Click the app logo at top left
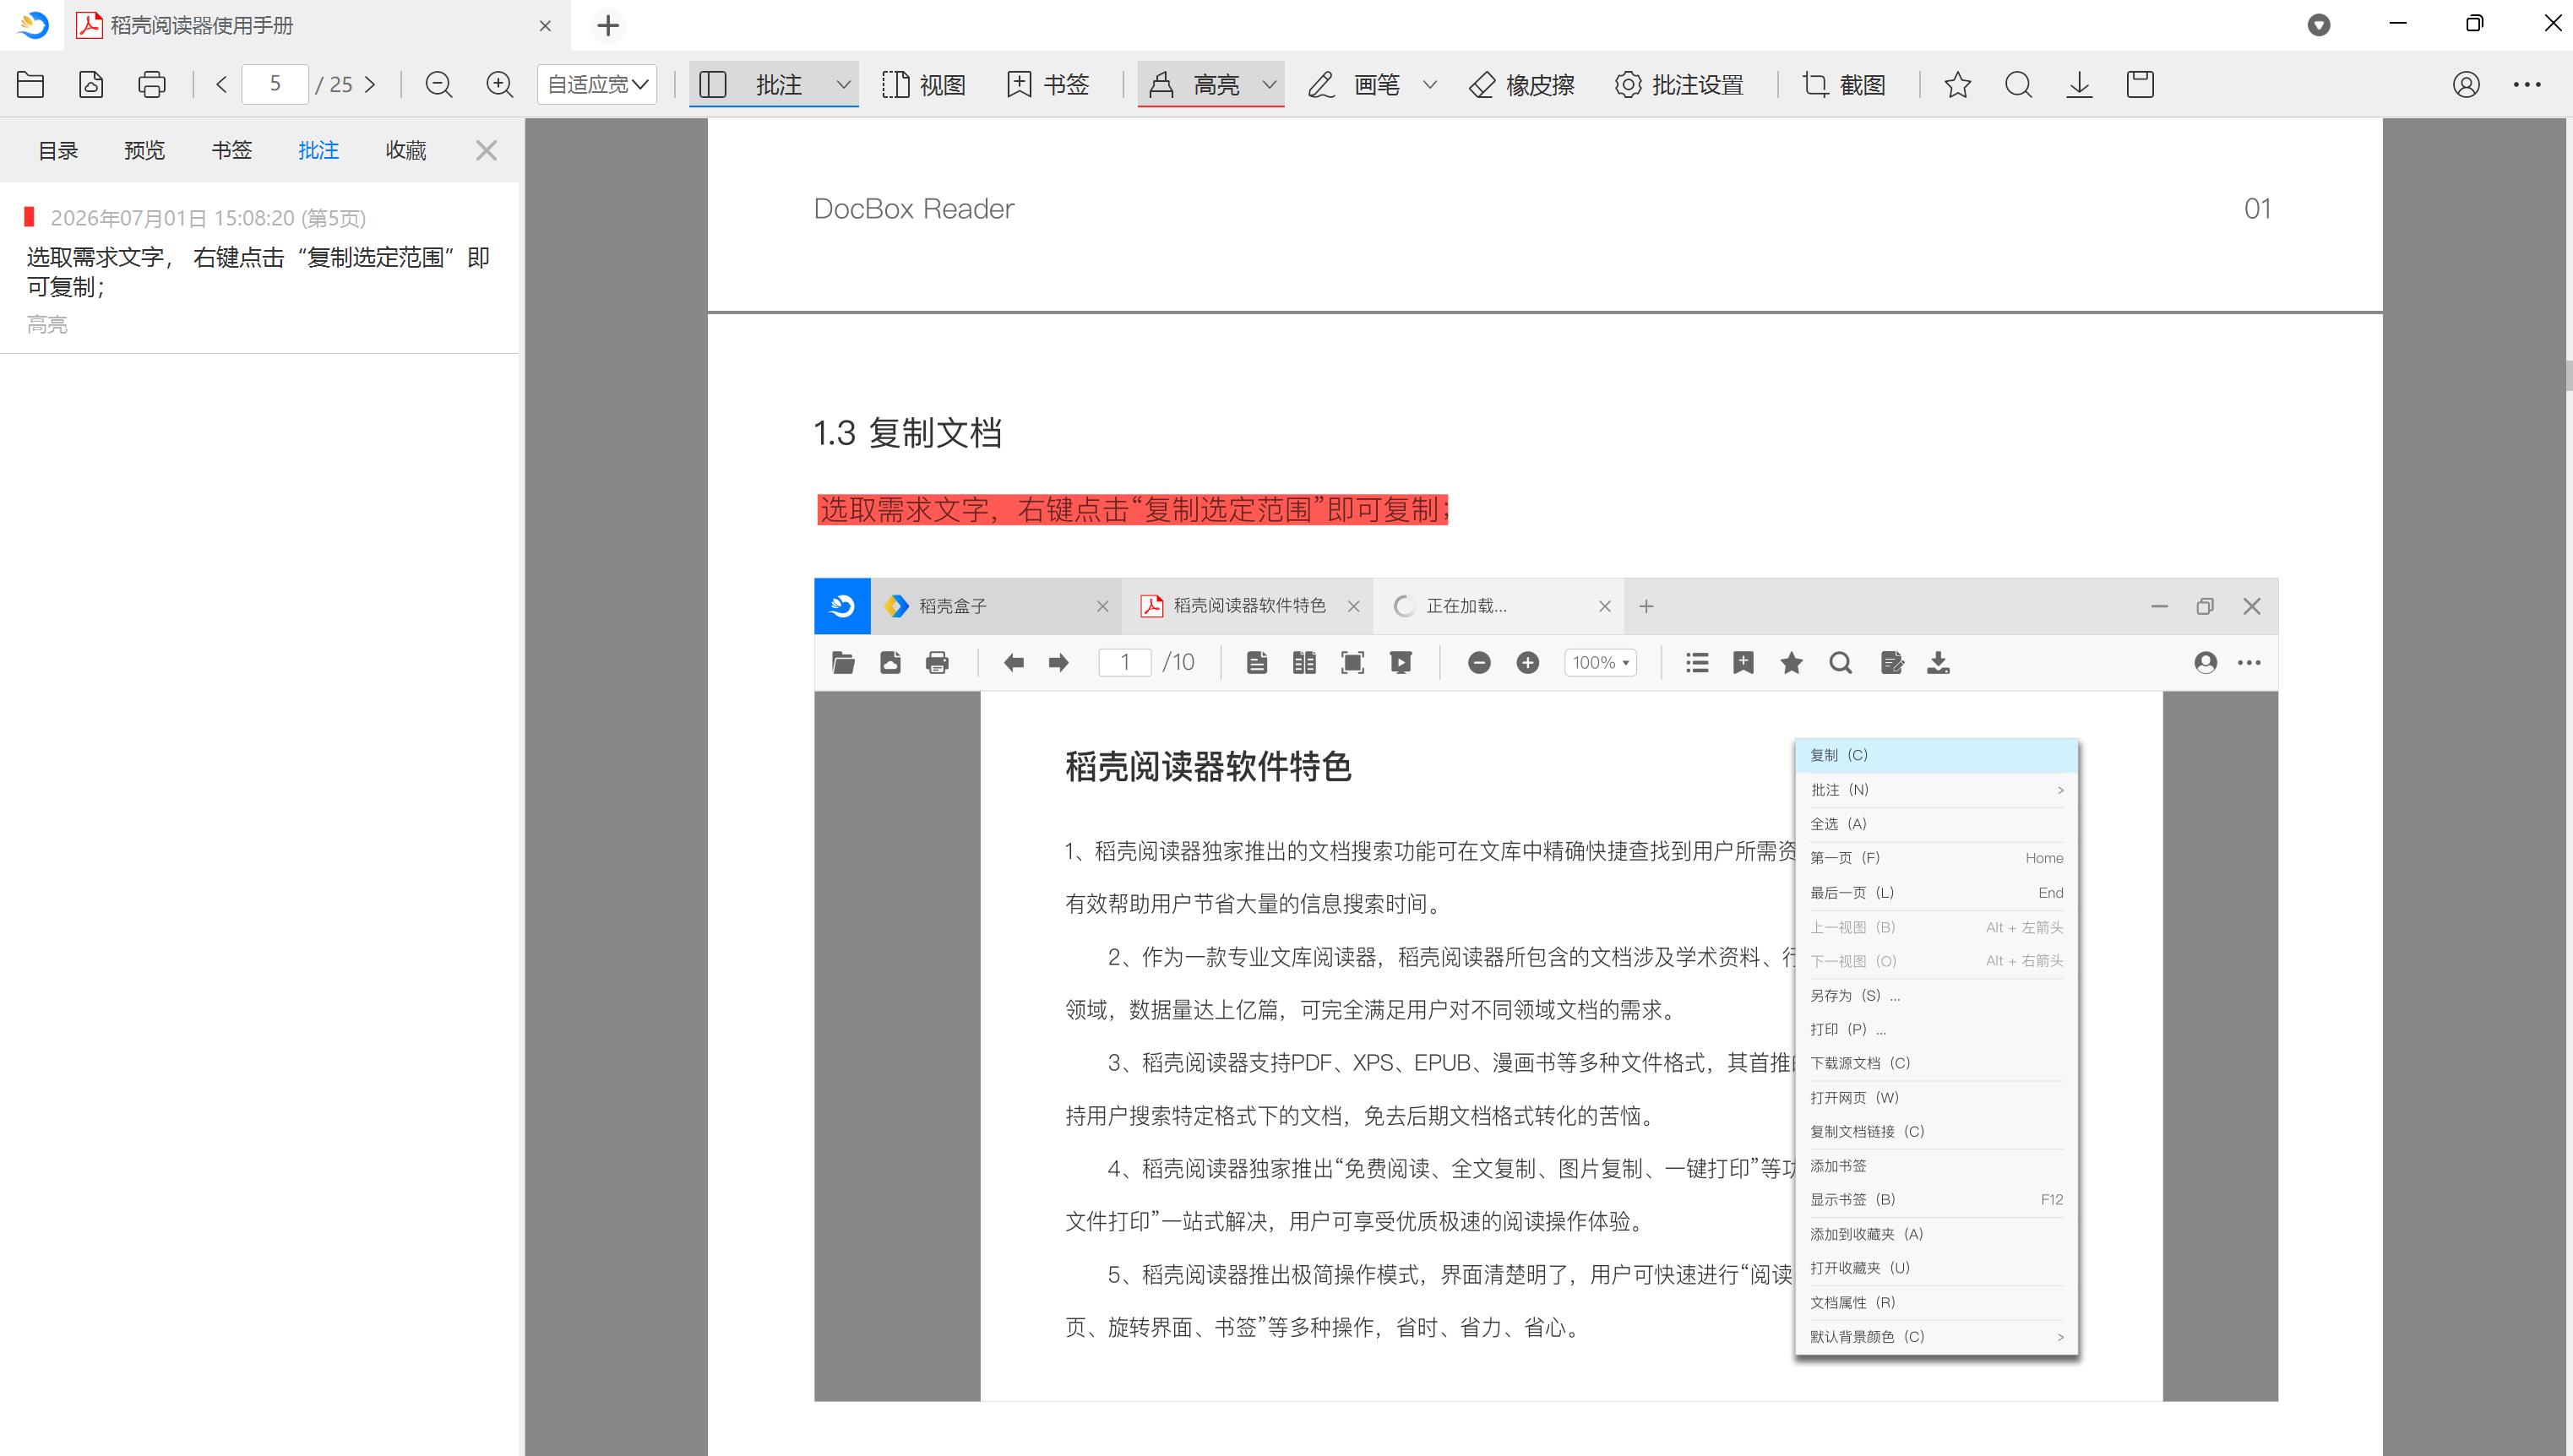This screenshot has width=2573, height=1456. 33,25
